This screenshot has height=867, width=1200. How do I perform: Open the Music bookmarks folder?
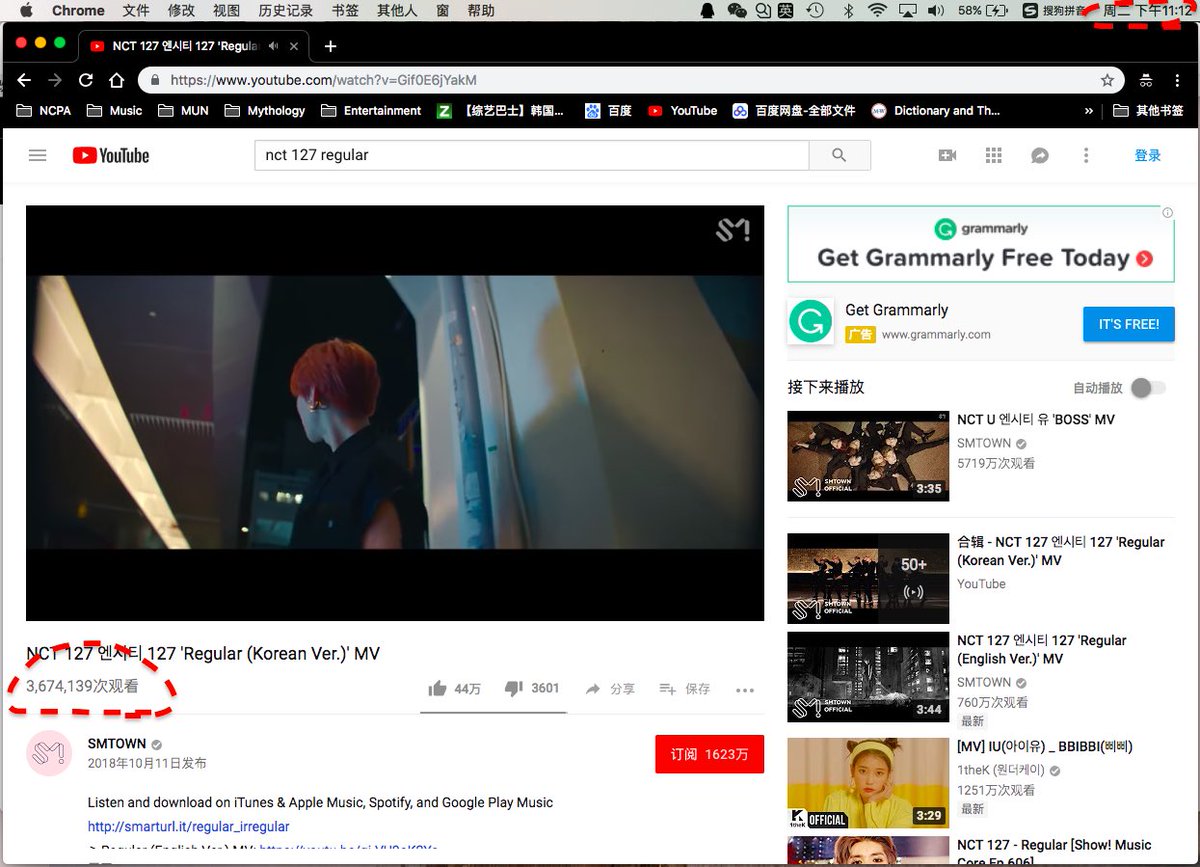[115, 111]
